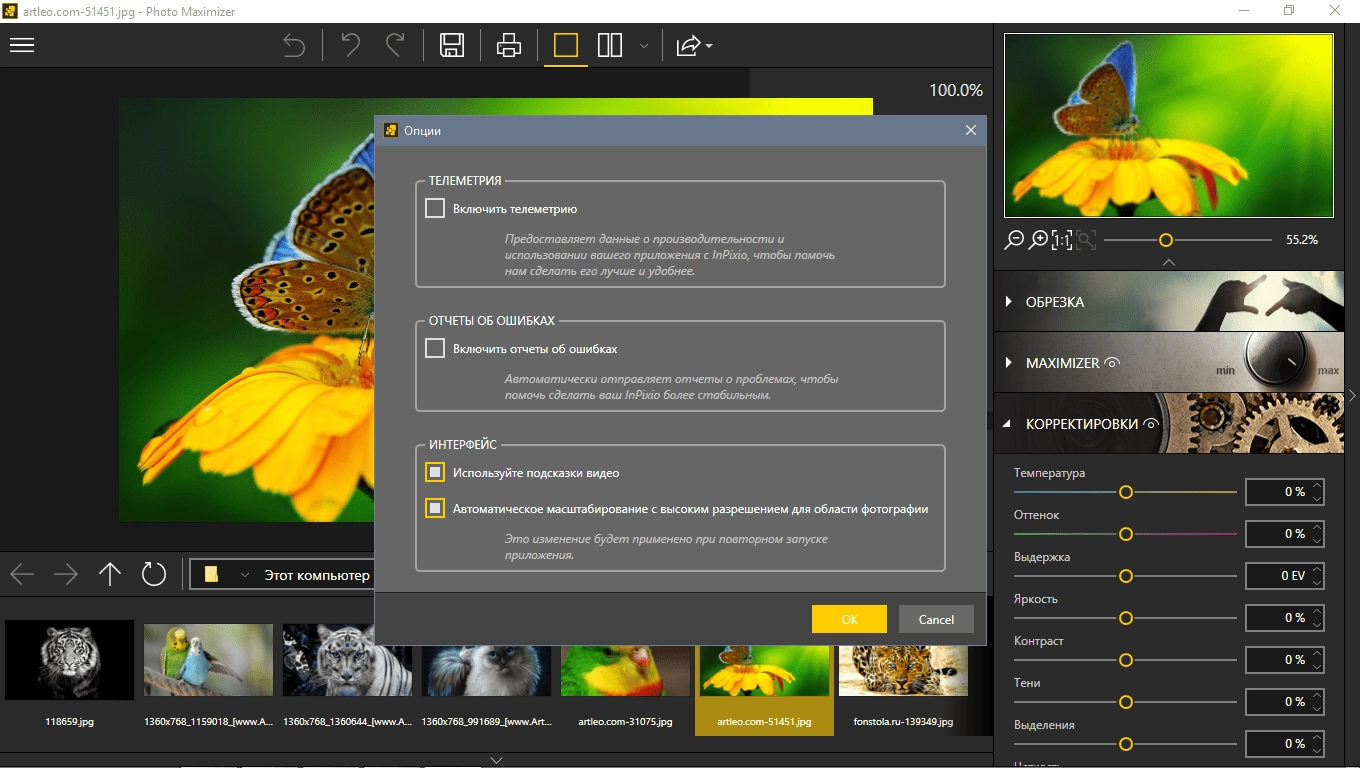This screenshot has width=1360, height=768.
Task: Open the view mode dropdown arrow
Action: (x=644, y=46)
